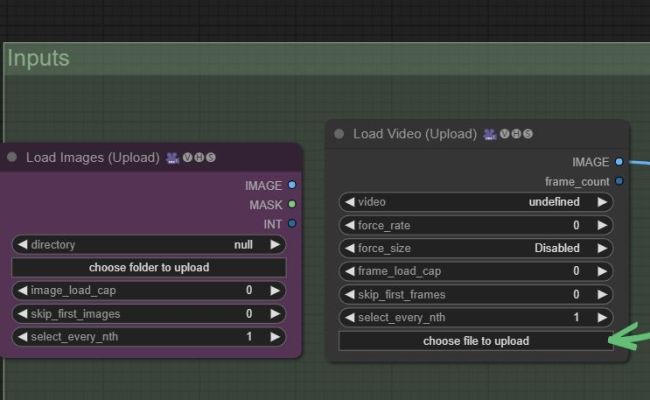Click choose folder to upload button

(149, 267)
